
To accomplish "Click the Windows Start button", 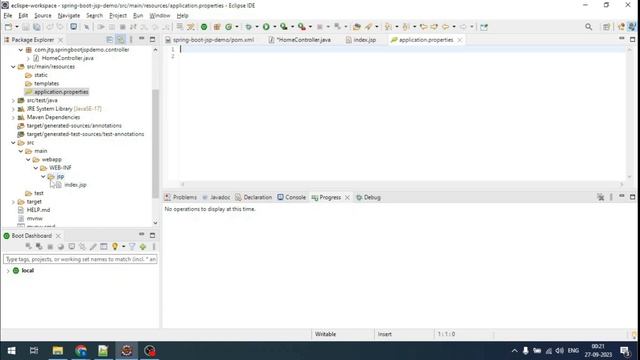I will [x=11, y=351].
